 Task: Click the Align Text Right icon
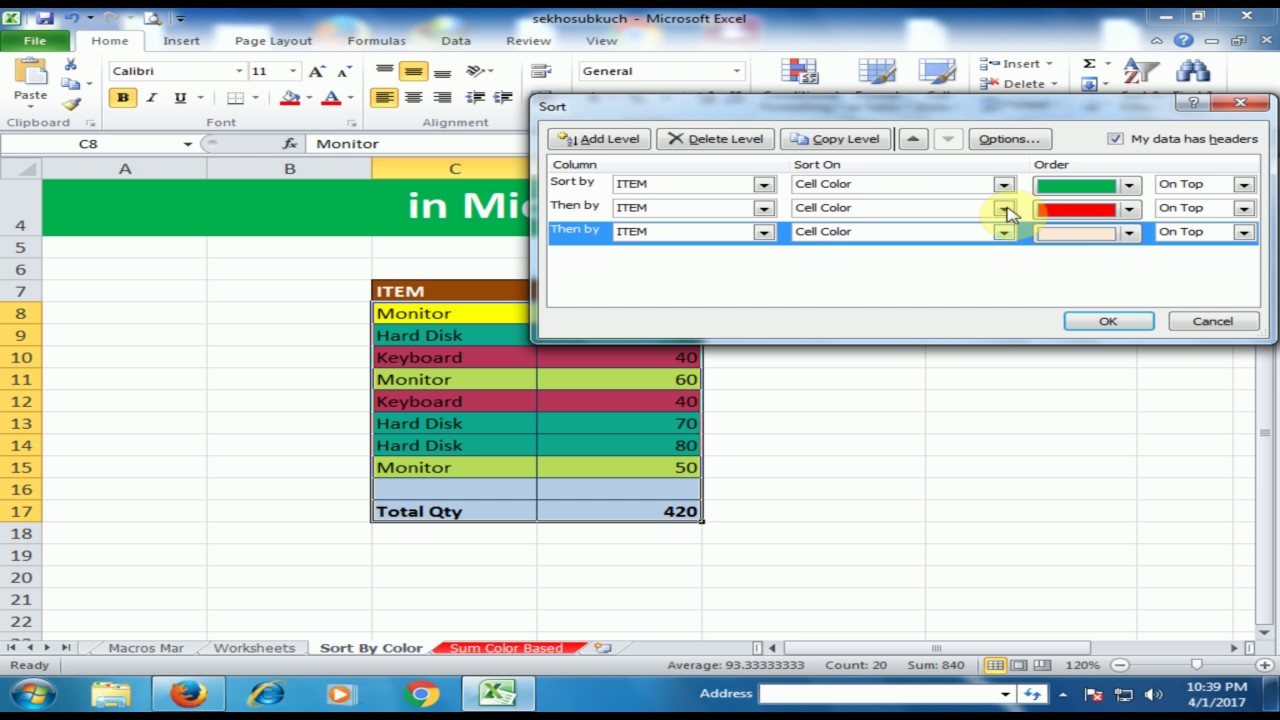pos(441,98)
